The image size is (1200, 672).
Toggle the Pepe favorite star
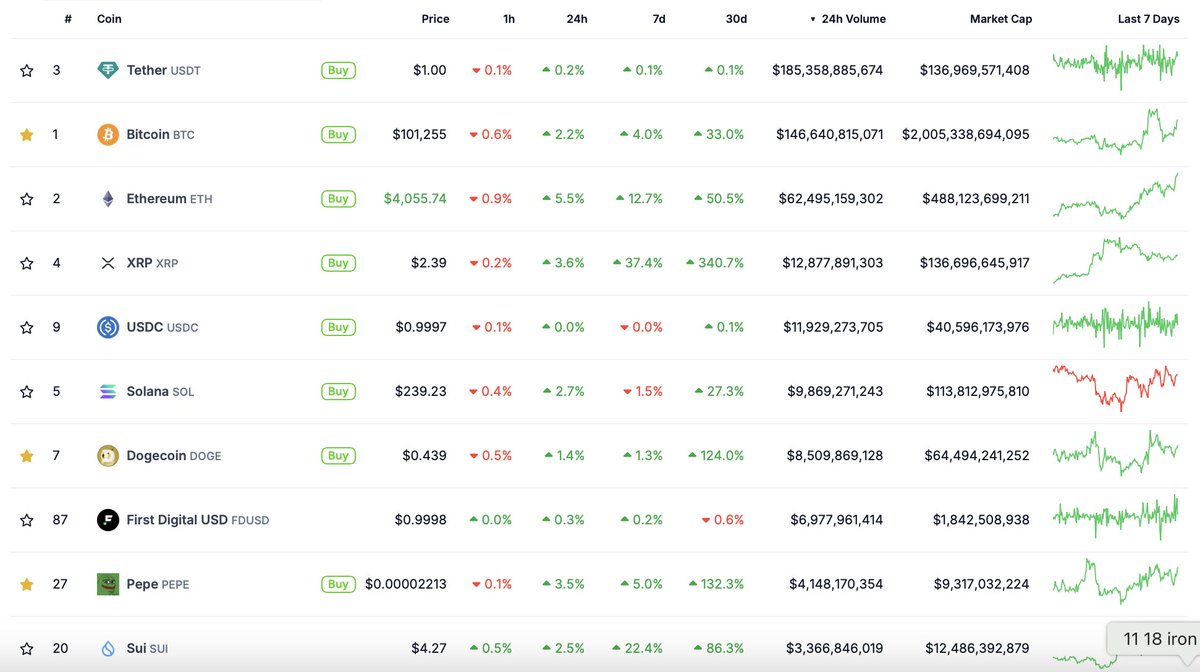[27, 584]
